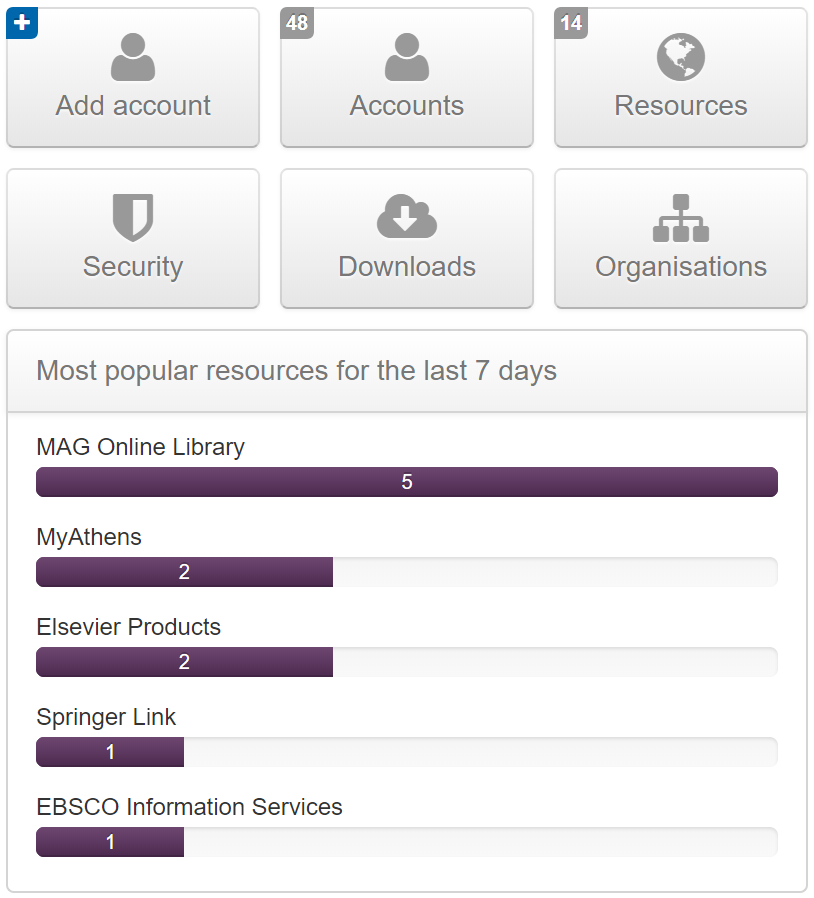Open the Accounts tile
814x898 pixels.
[406, 77]
